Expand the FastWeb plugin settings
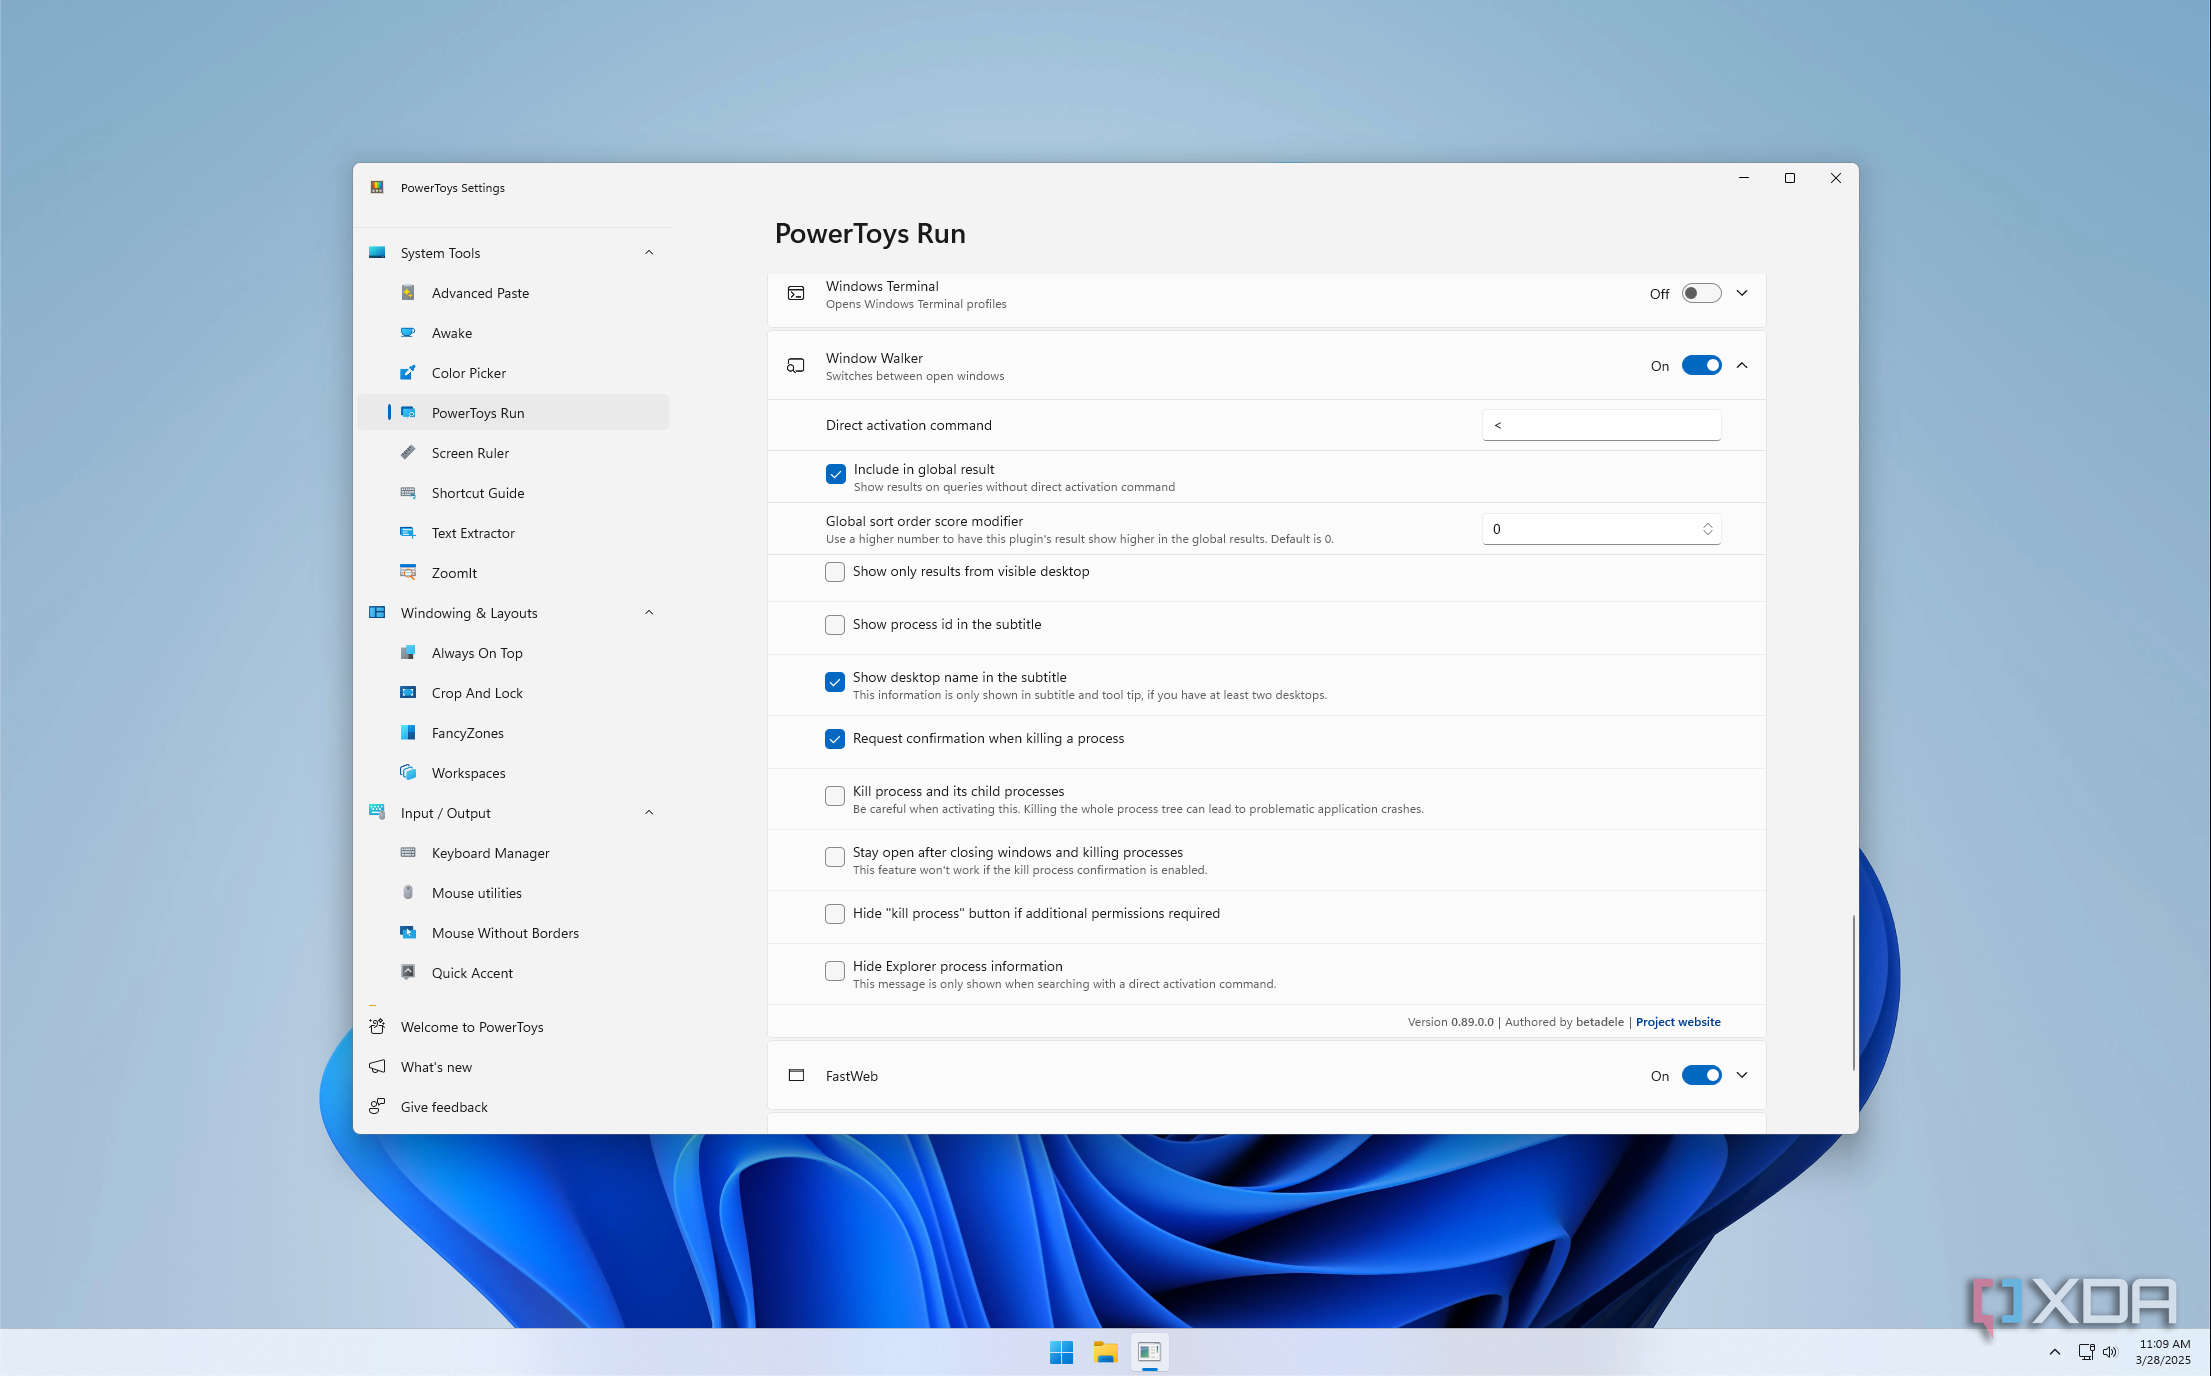The image size is (2211, 1376). tap(1742, 1076)
